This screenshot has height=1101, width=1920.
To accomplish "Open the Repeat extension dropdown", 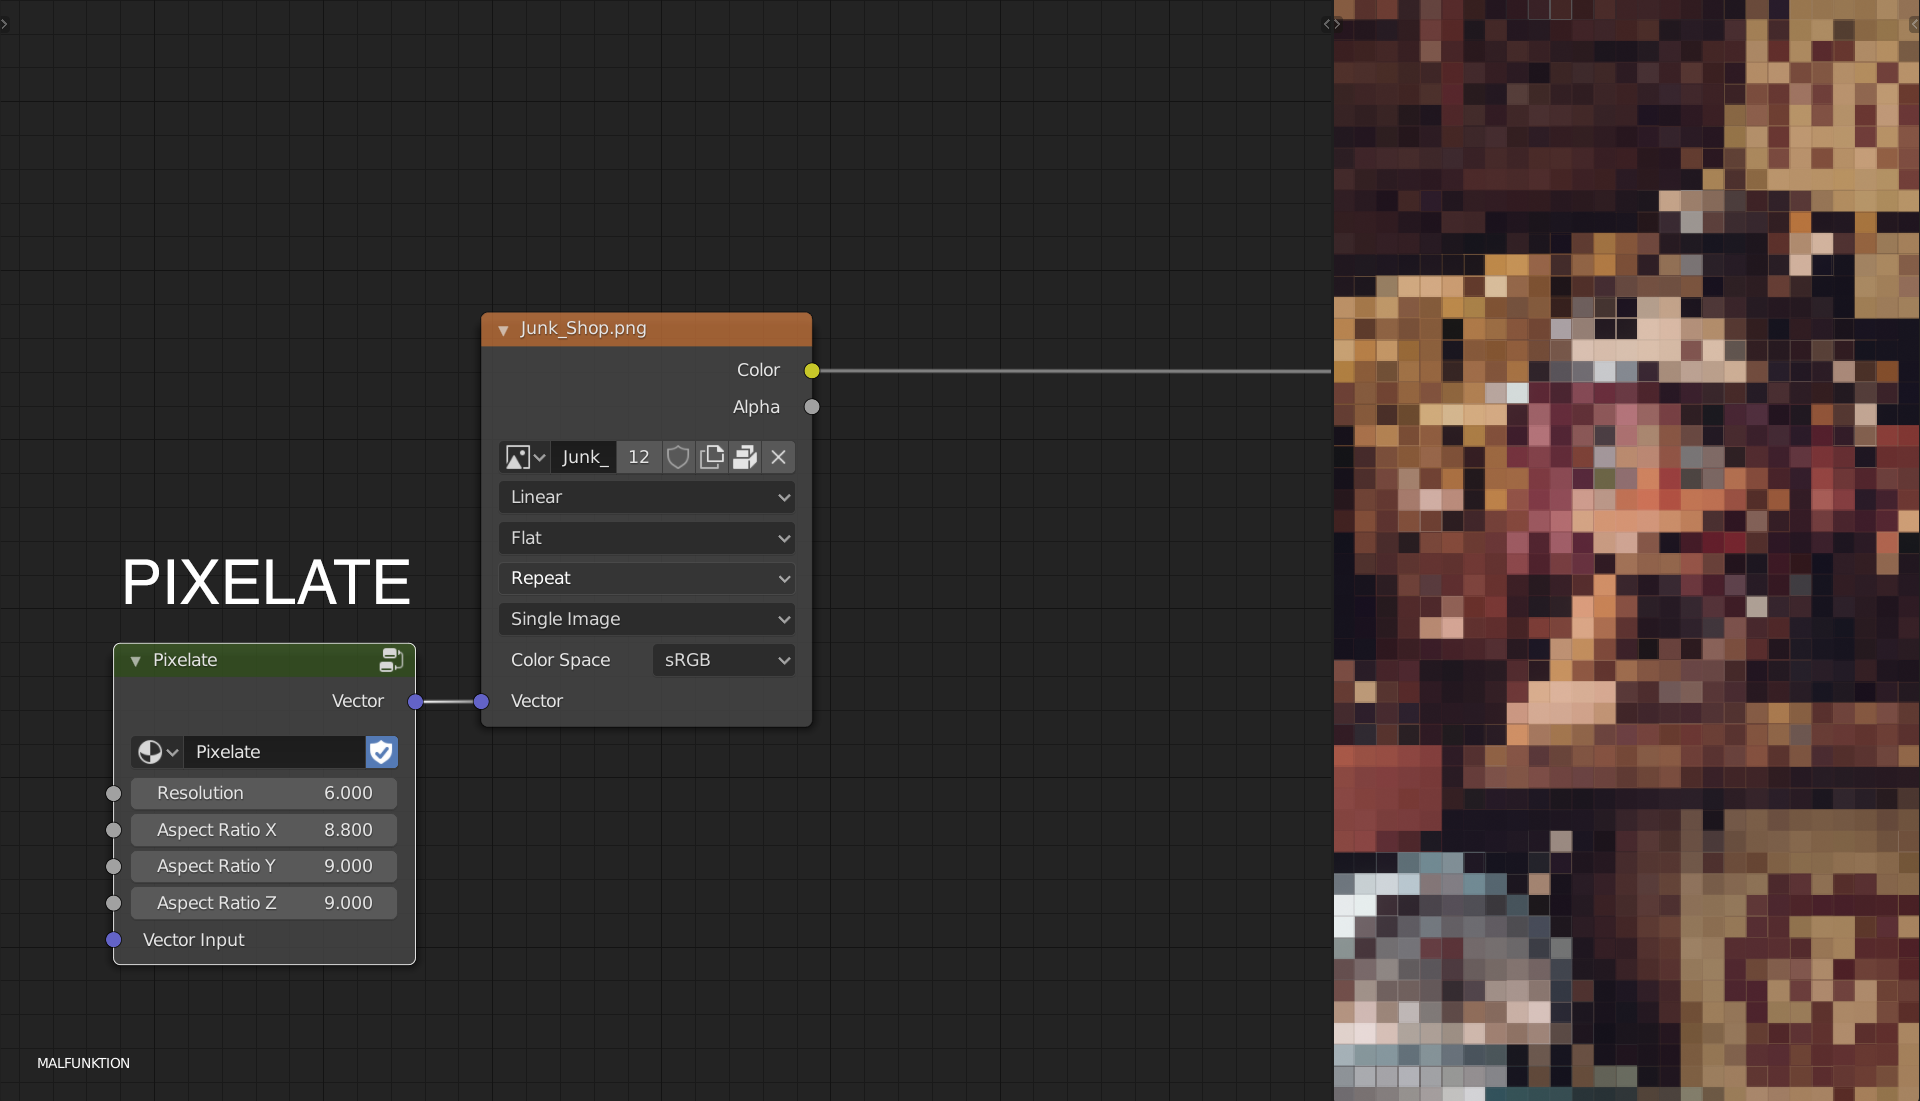I will pos(647,578).
